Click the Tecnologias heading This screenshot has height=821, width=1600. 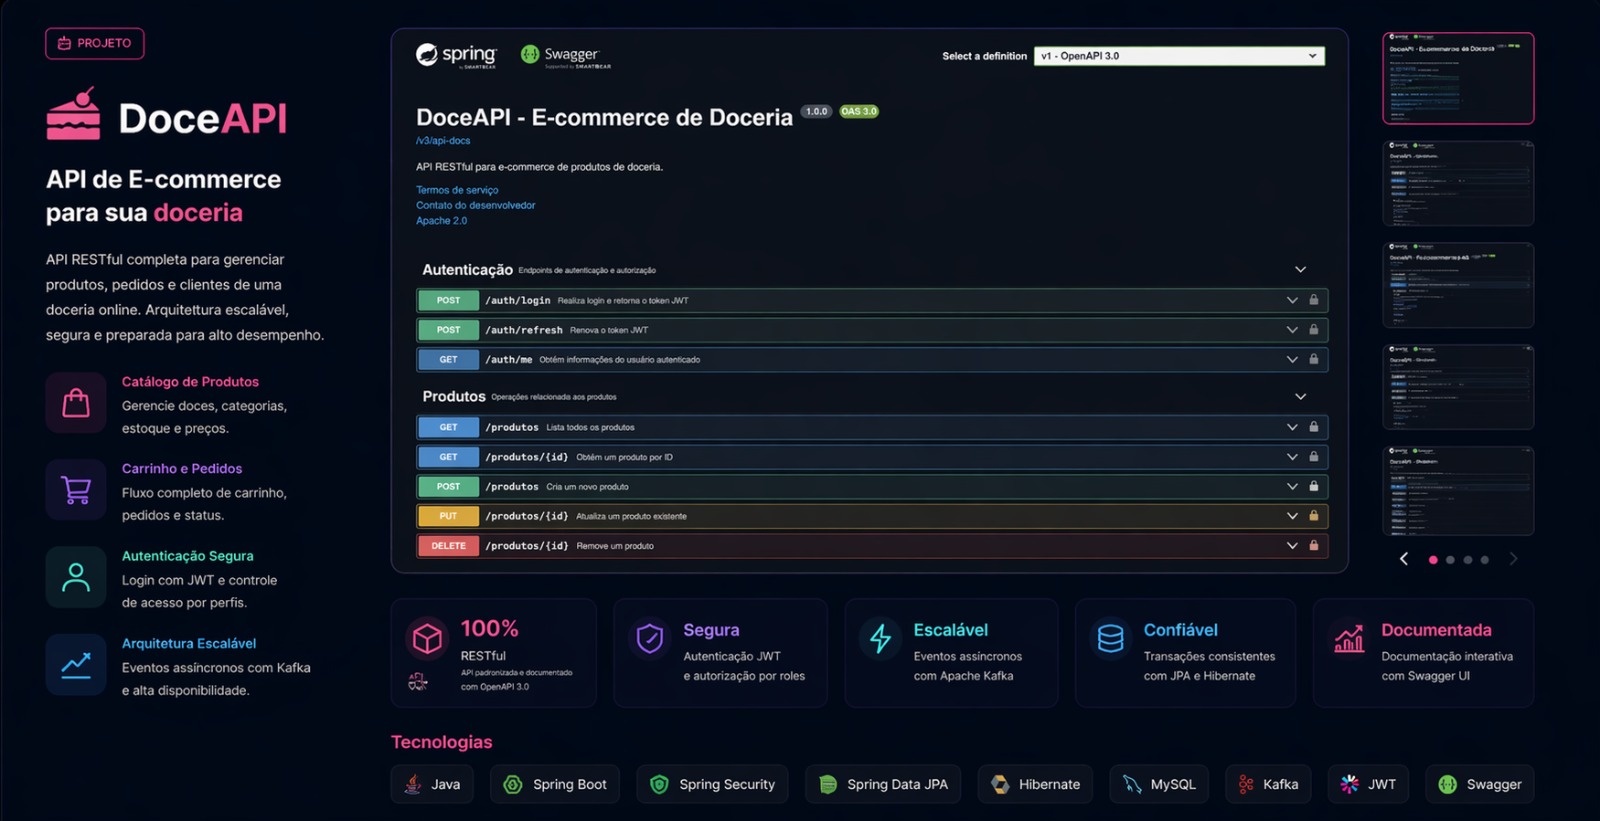(441, 742)
